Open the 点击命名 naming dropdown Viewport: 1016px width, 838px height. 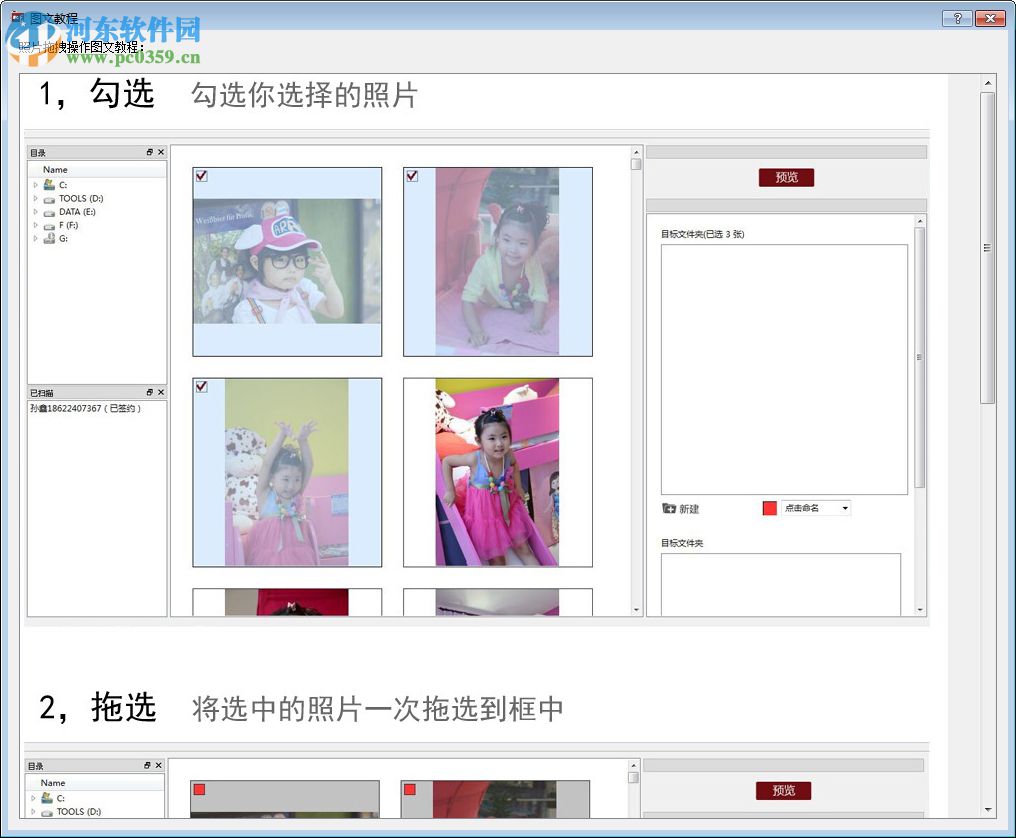pos(845,508)
